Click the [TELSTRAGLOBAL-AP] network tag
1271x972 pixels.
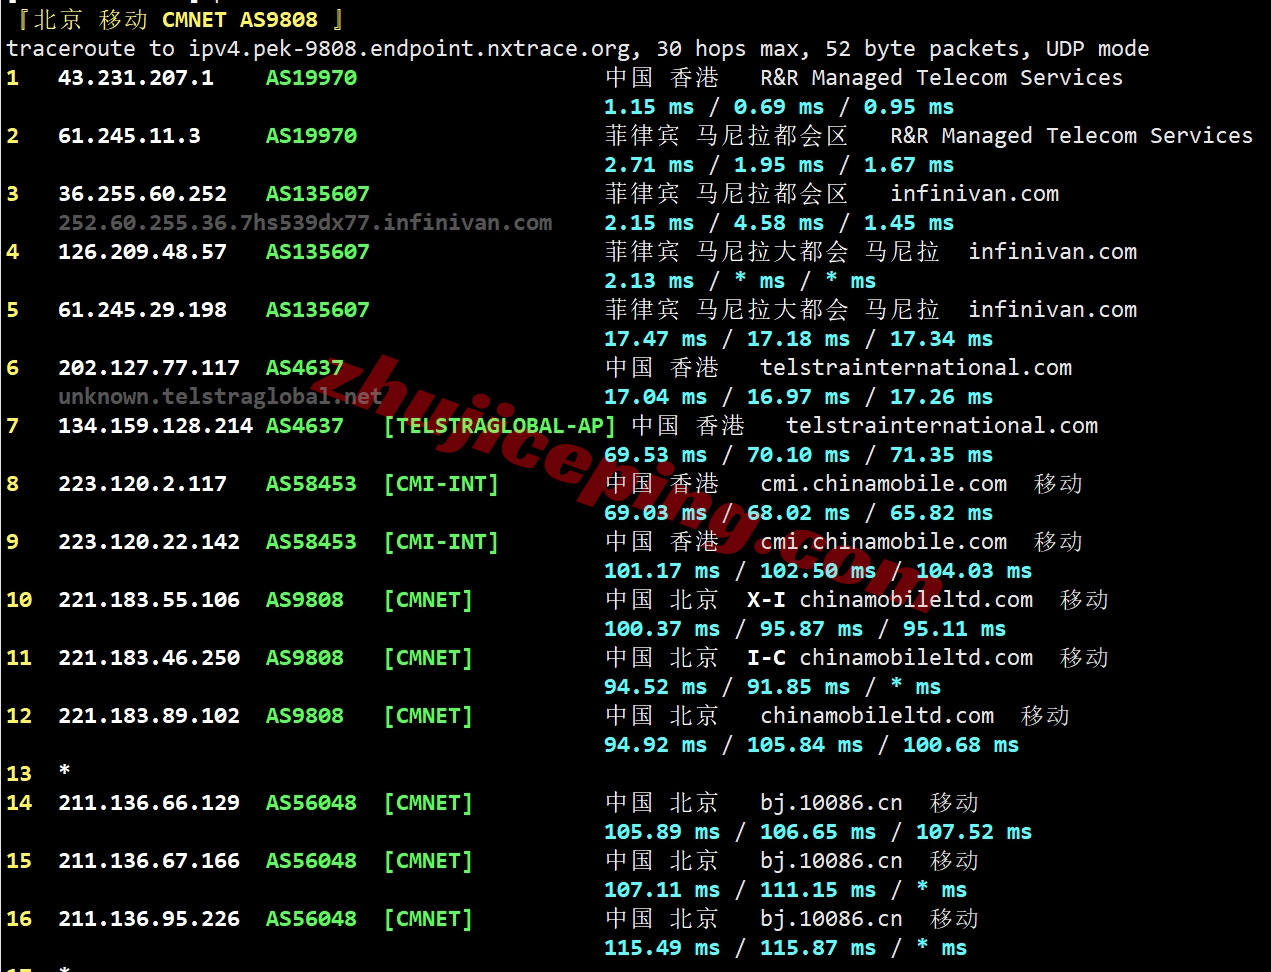(x=499, y=426)
